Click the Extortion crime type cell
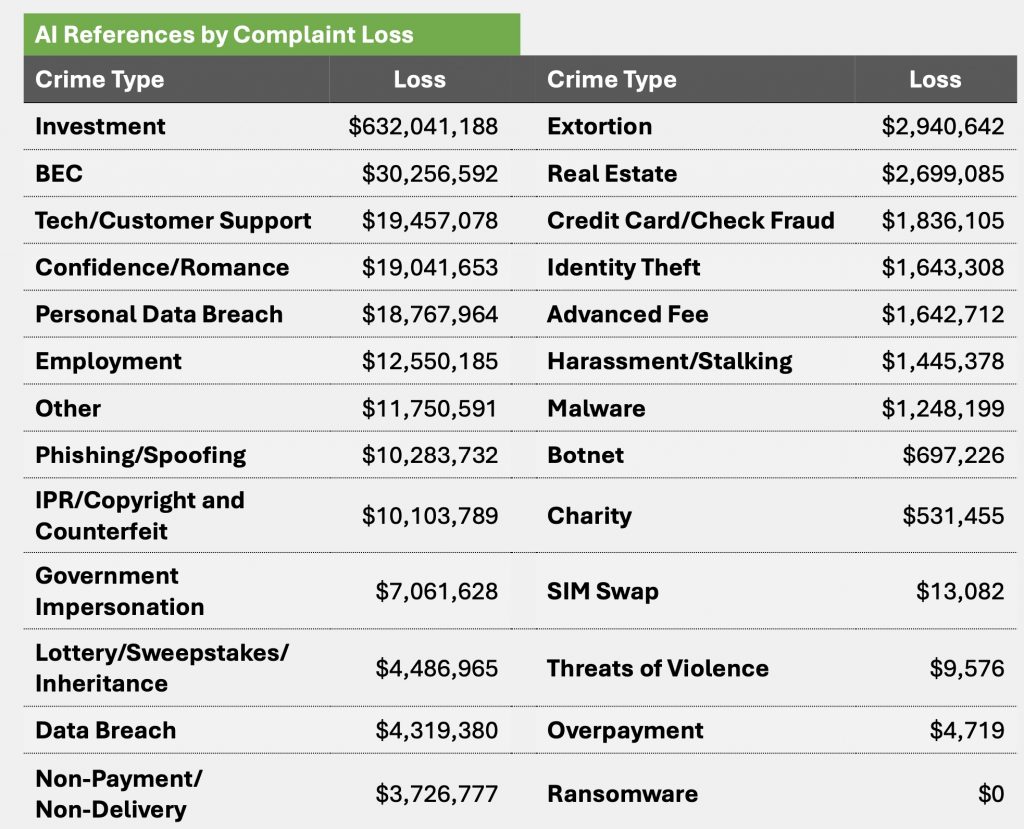The image size is (1024, 829). [x=599, y=127]
